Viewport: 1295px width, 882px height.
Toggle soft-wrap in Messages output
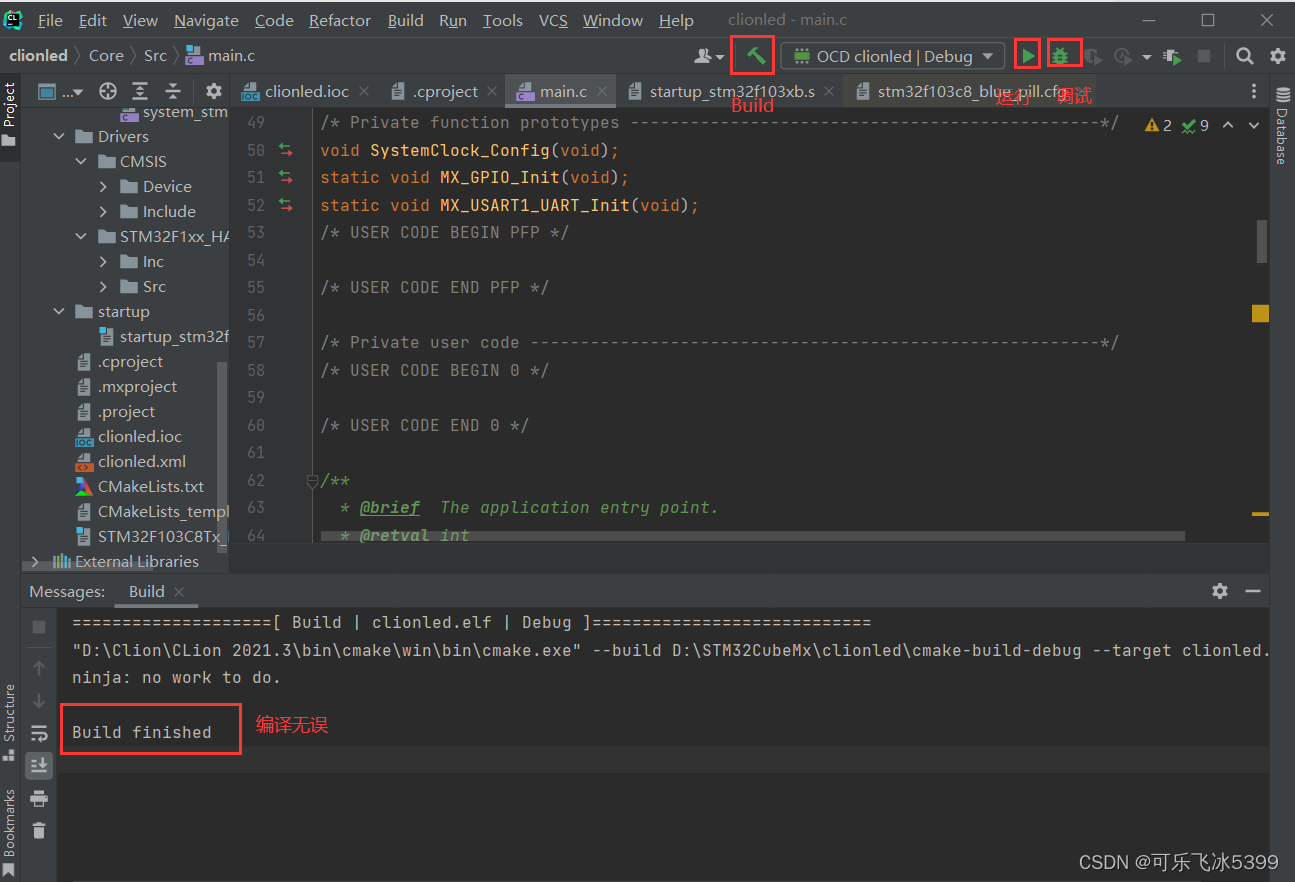click(x=39, y=733)
